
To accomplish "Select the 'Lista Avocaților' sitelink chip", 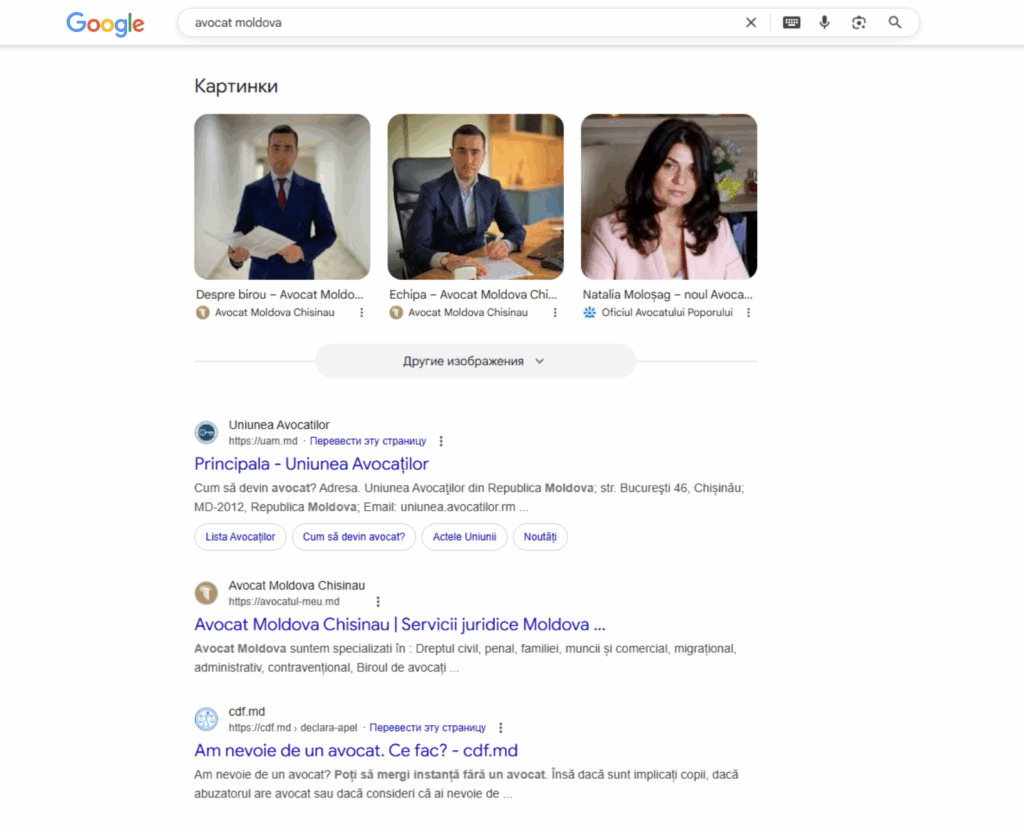I will [240, 537].
